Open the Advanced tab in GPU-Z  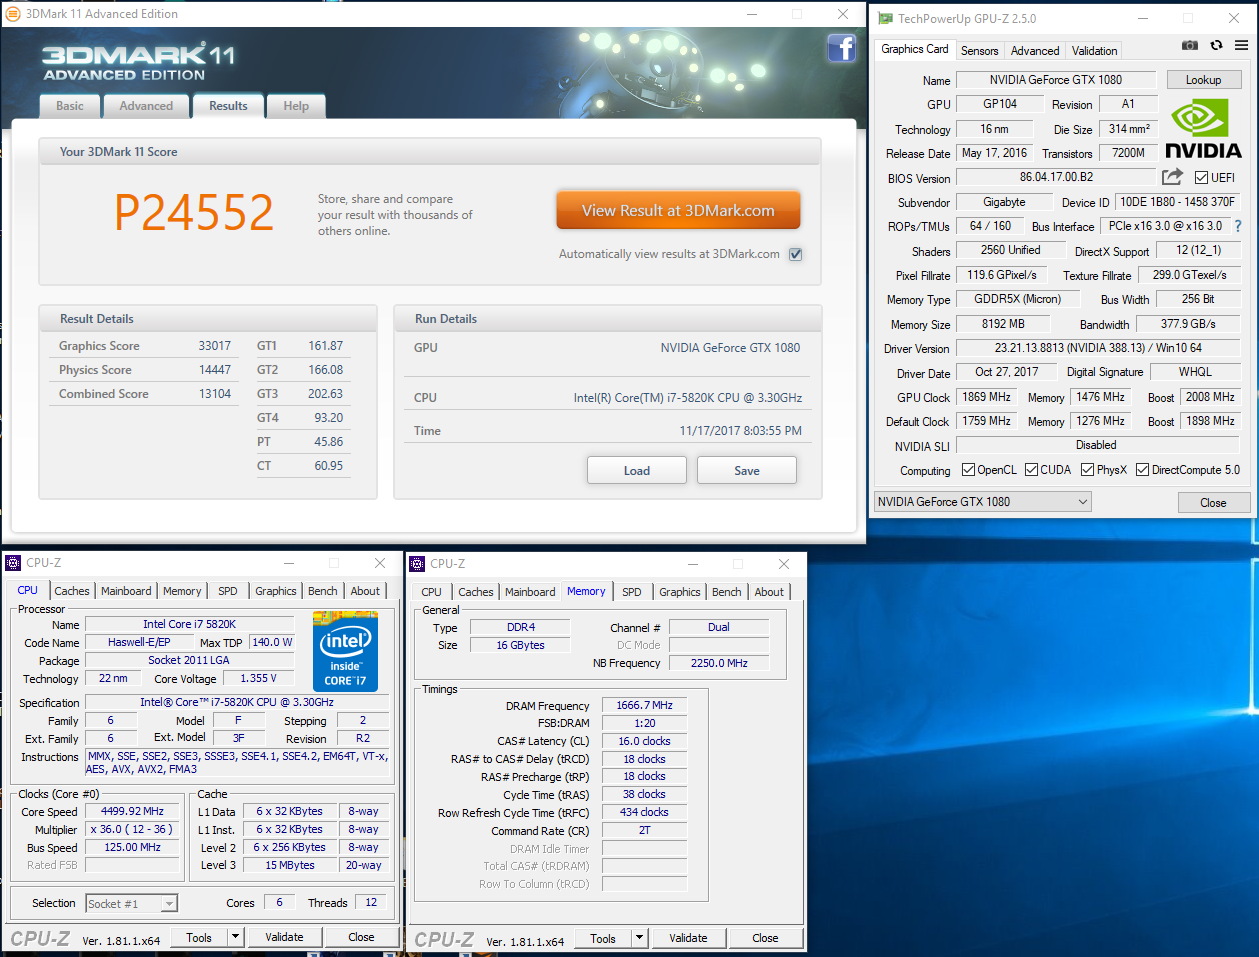1035,51
